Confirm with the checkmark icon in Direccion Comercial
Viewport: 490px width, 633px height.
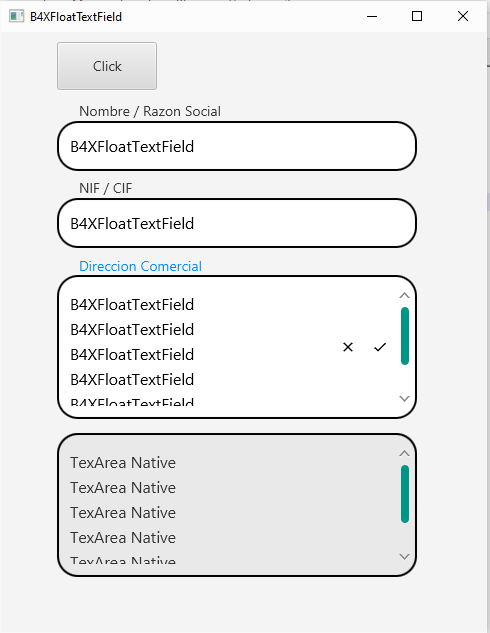(380, 347)
